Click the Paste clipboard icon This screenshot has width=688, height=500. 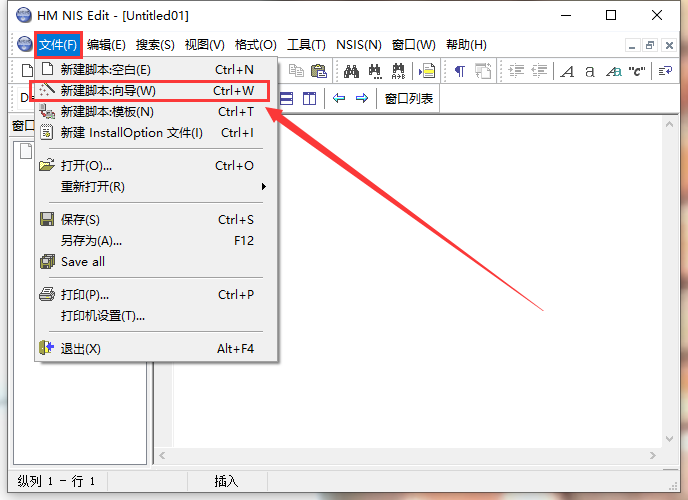click(319, 71)
